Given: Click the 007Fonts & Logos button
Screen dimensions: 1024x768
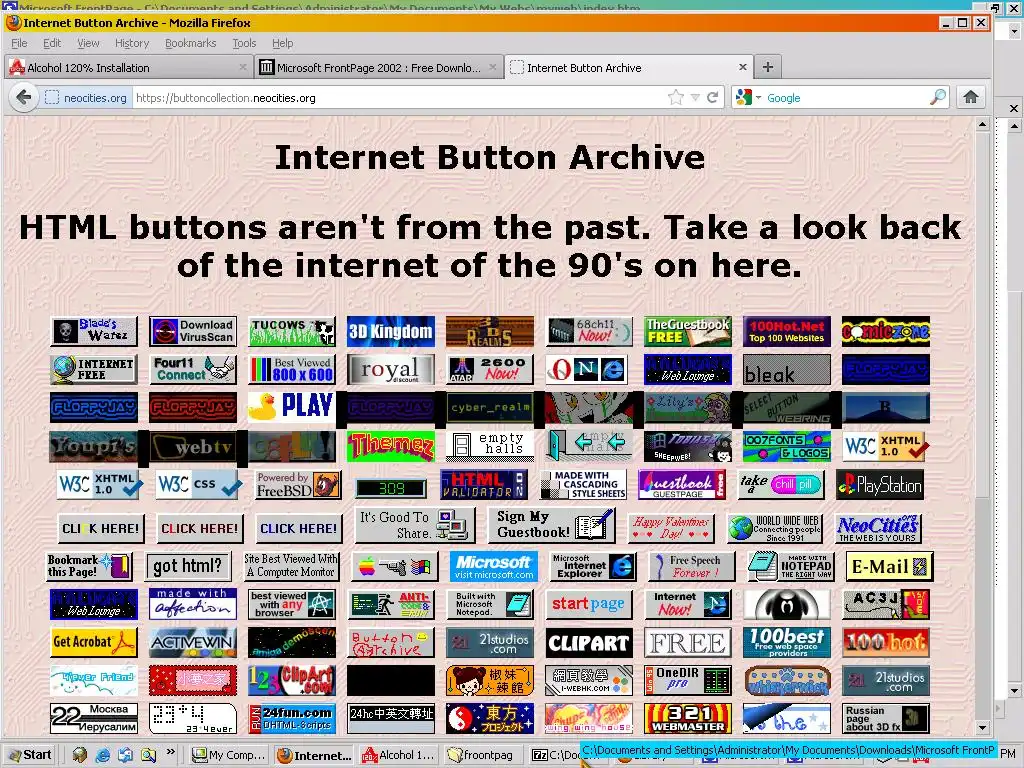Looking at the screenshot, I should tap(787, 446).
